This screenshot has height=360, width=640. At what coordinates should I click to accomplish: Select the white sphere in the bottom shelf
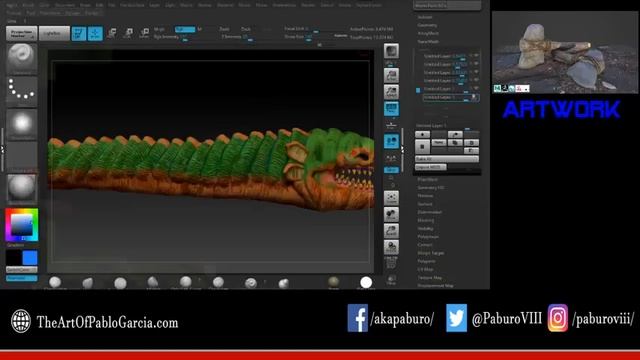click(x=366, y=282)
